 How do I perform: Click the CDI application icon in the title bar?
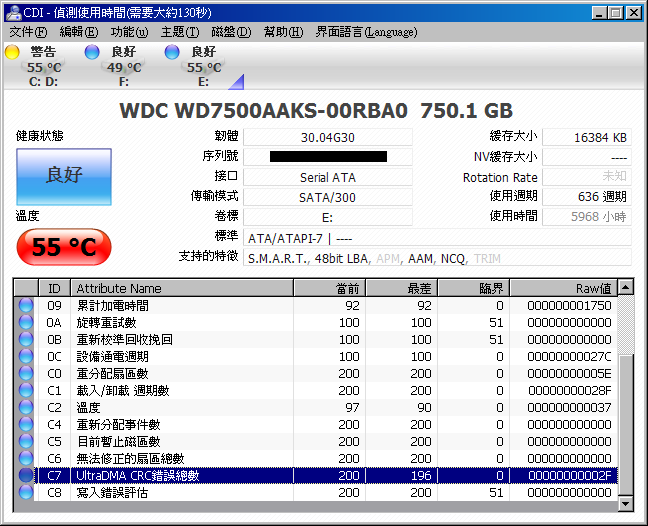[14, 12]
